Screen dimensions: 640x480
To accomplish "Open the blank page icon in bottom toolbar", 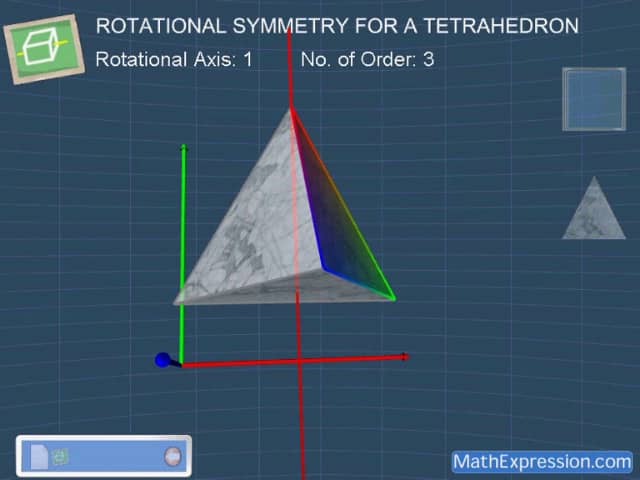I will point(39,456).
